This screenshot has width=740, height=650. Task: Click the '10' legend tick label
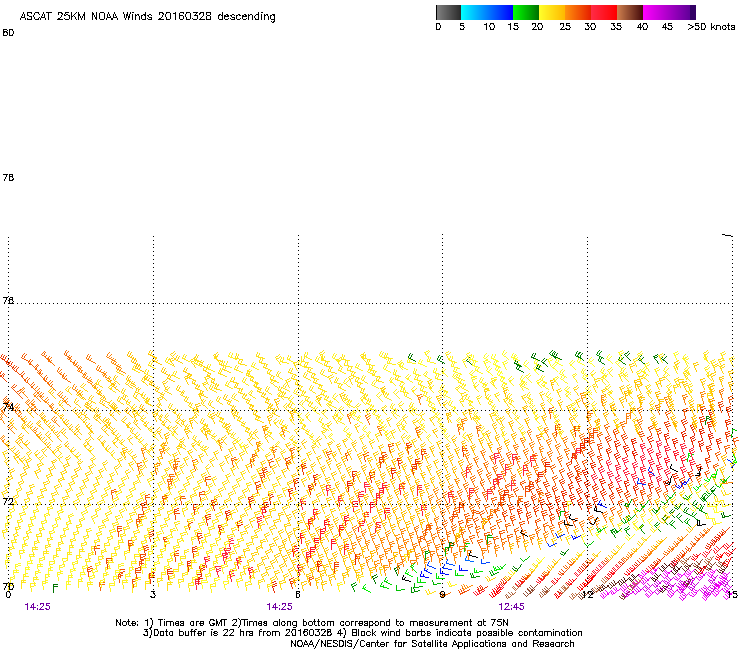pyautogui.click(x=489, y=27)
